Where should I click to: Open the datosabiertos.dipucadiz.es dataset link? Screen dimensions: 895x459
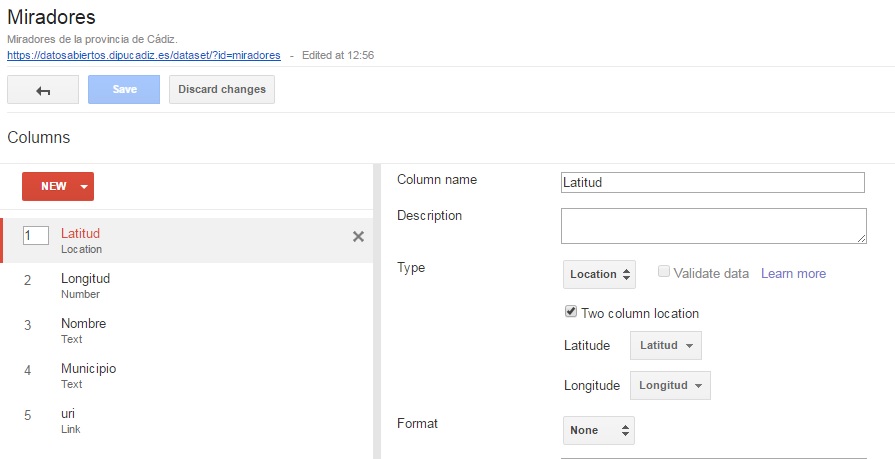coord(144,55)
